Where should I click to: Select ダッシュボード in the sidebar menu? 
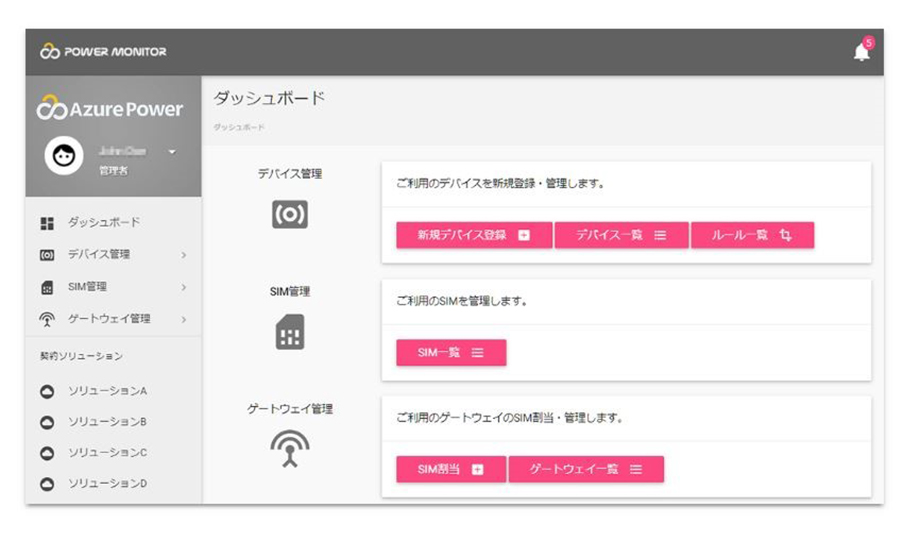[x=103, y=222]
